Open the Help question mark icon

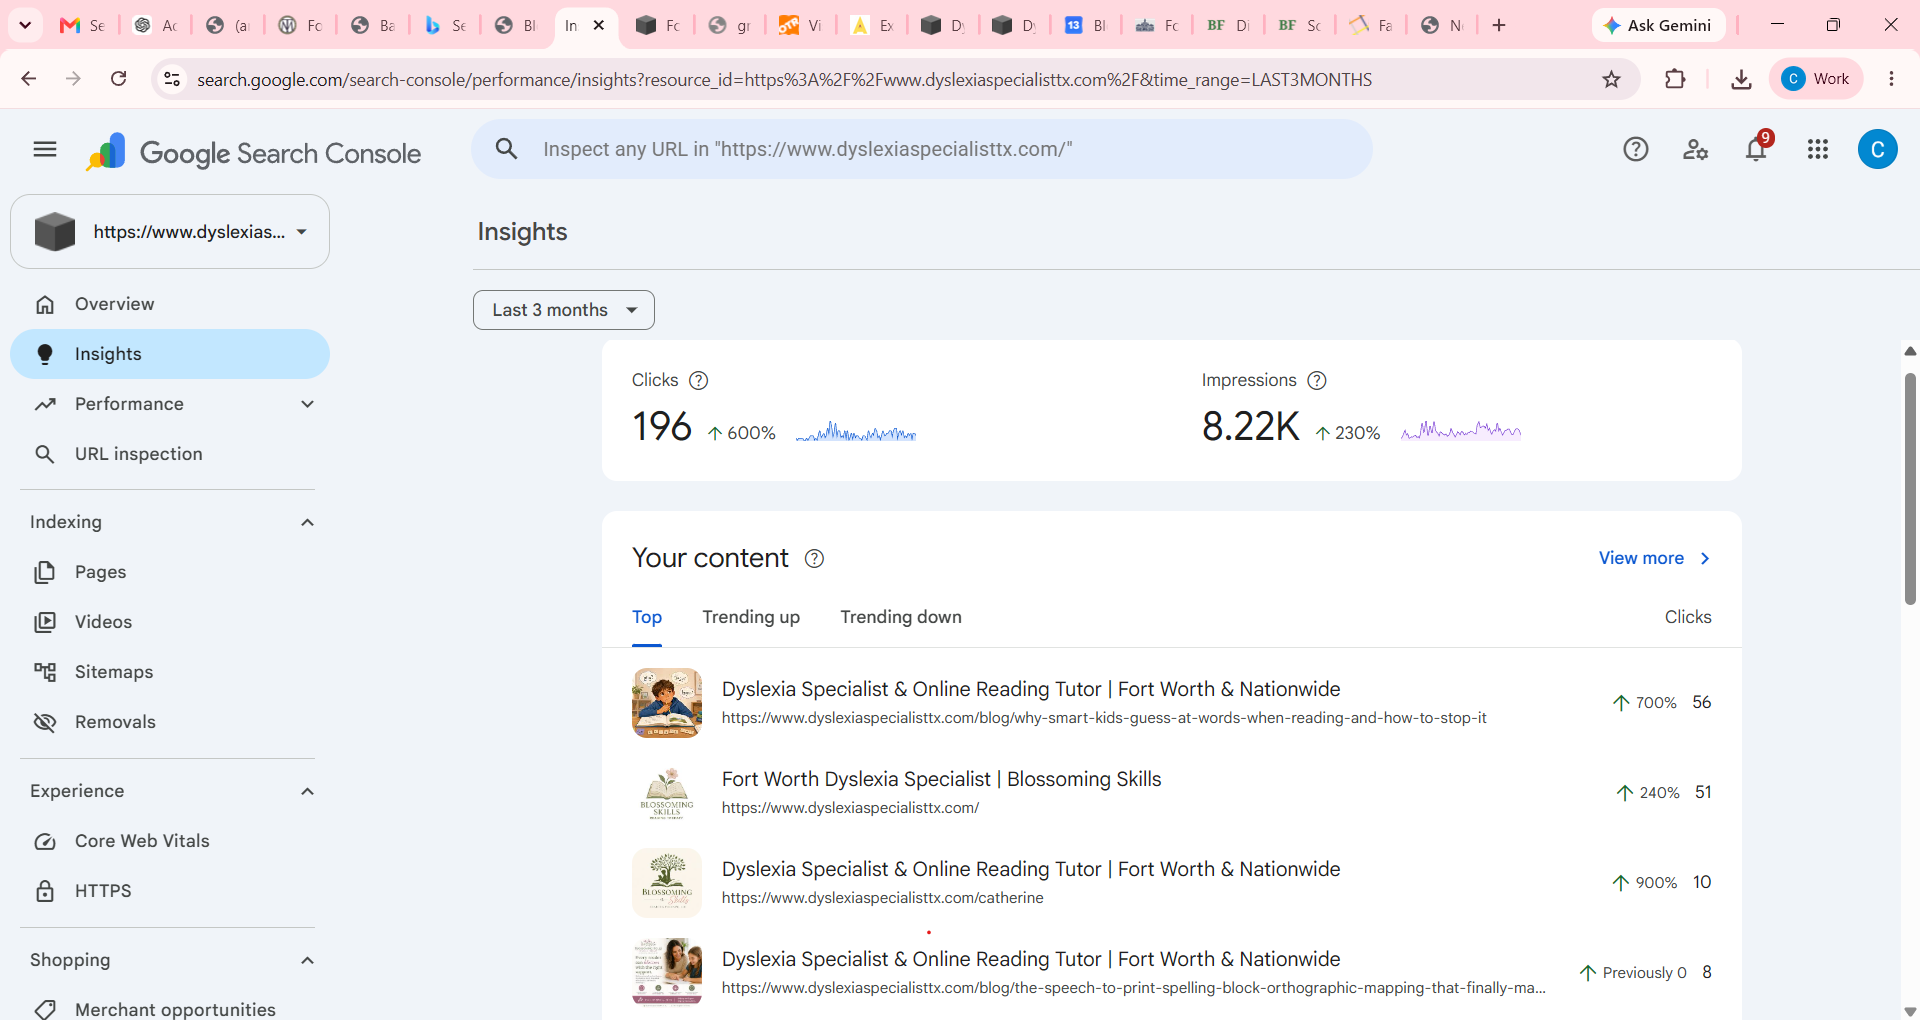click(1636, 150)
